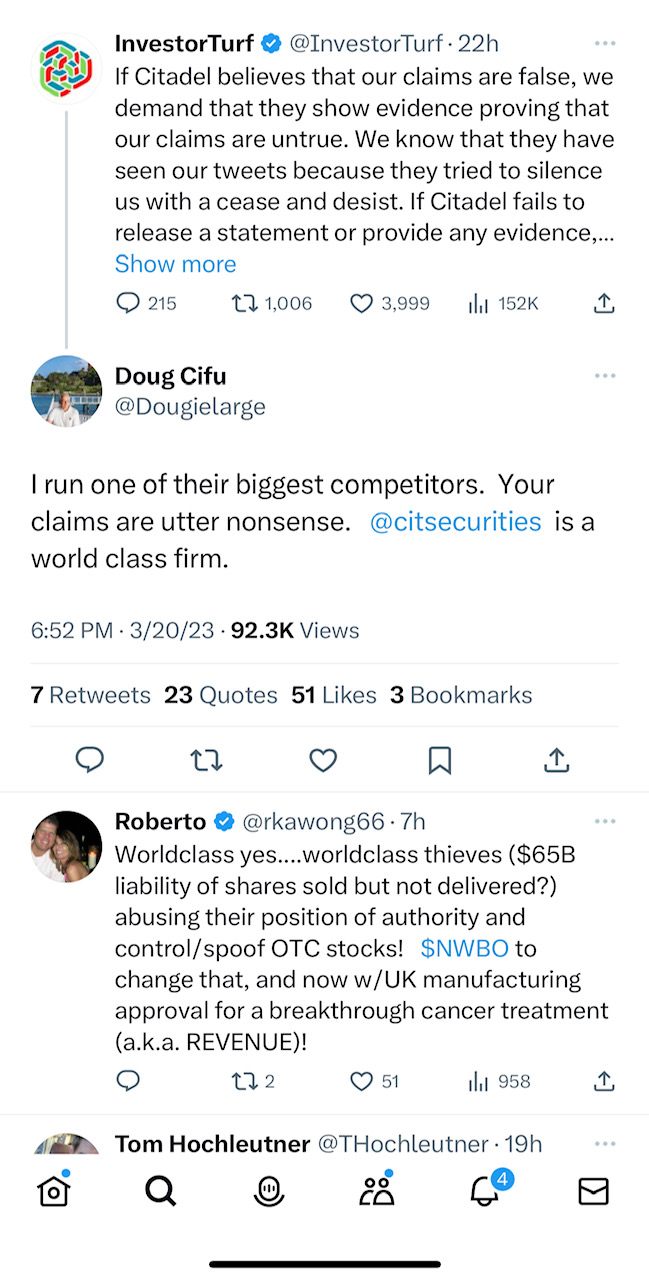Bookmark Doug Cifu's tweet
Image resolution: width=649 pixels, height=1280 pixels.
pyautogui.click(x=440, y=761)
